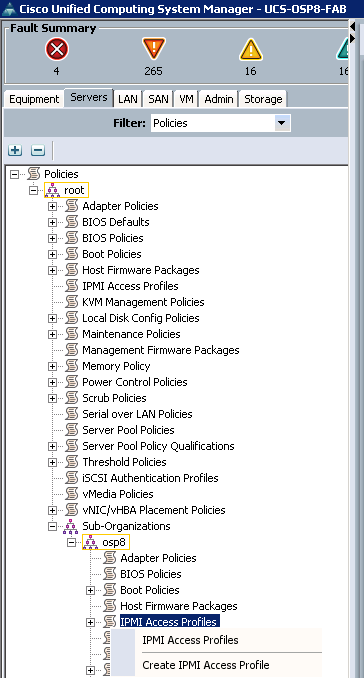Choose Create IPMI Access Profile menu entry
364x678 pixels.
tap(206, 665)
